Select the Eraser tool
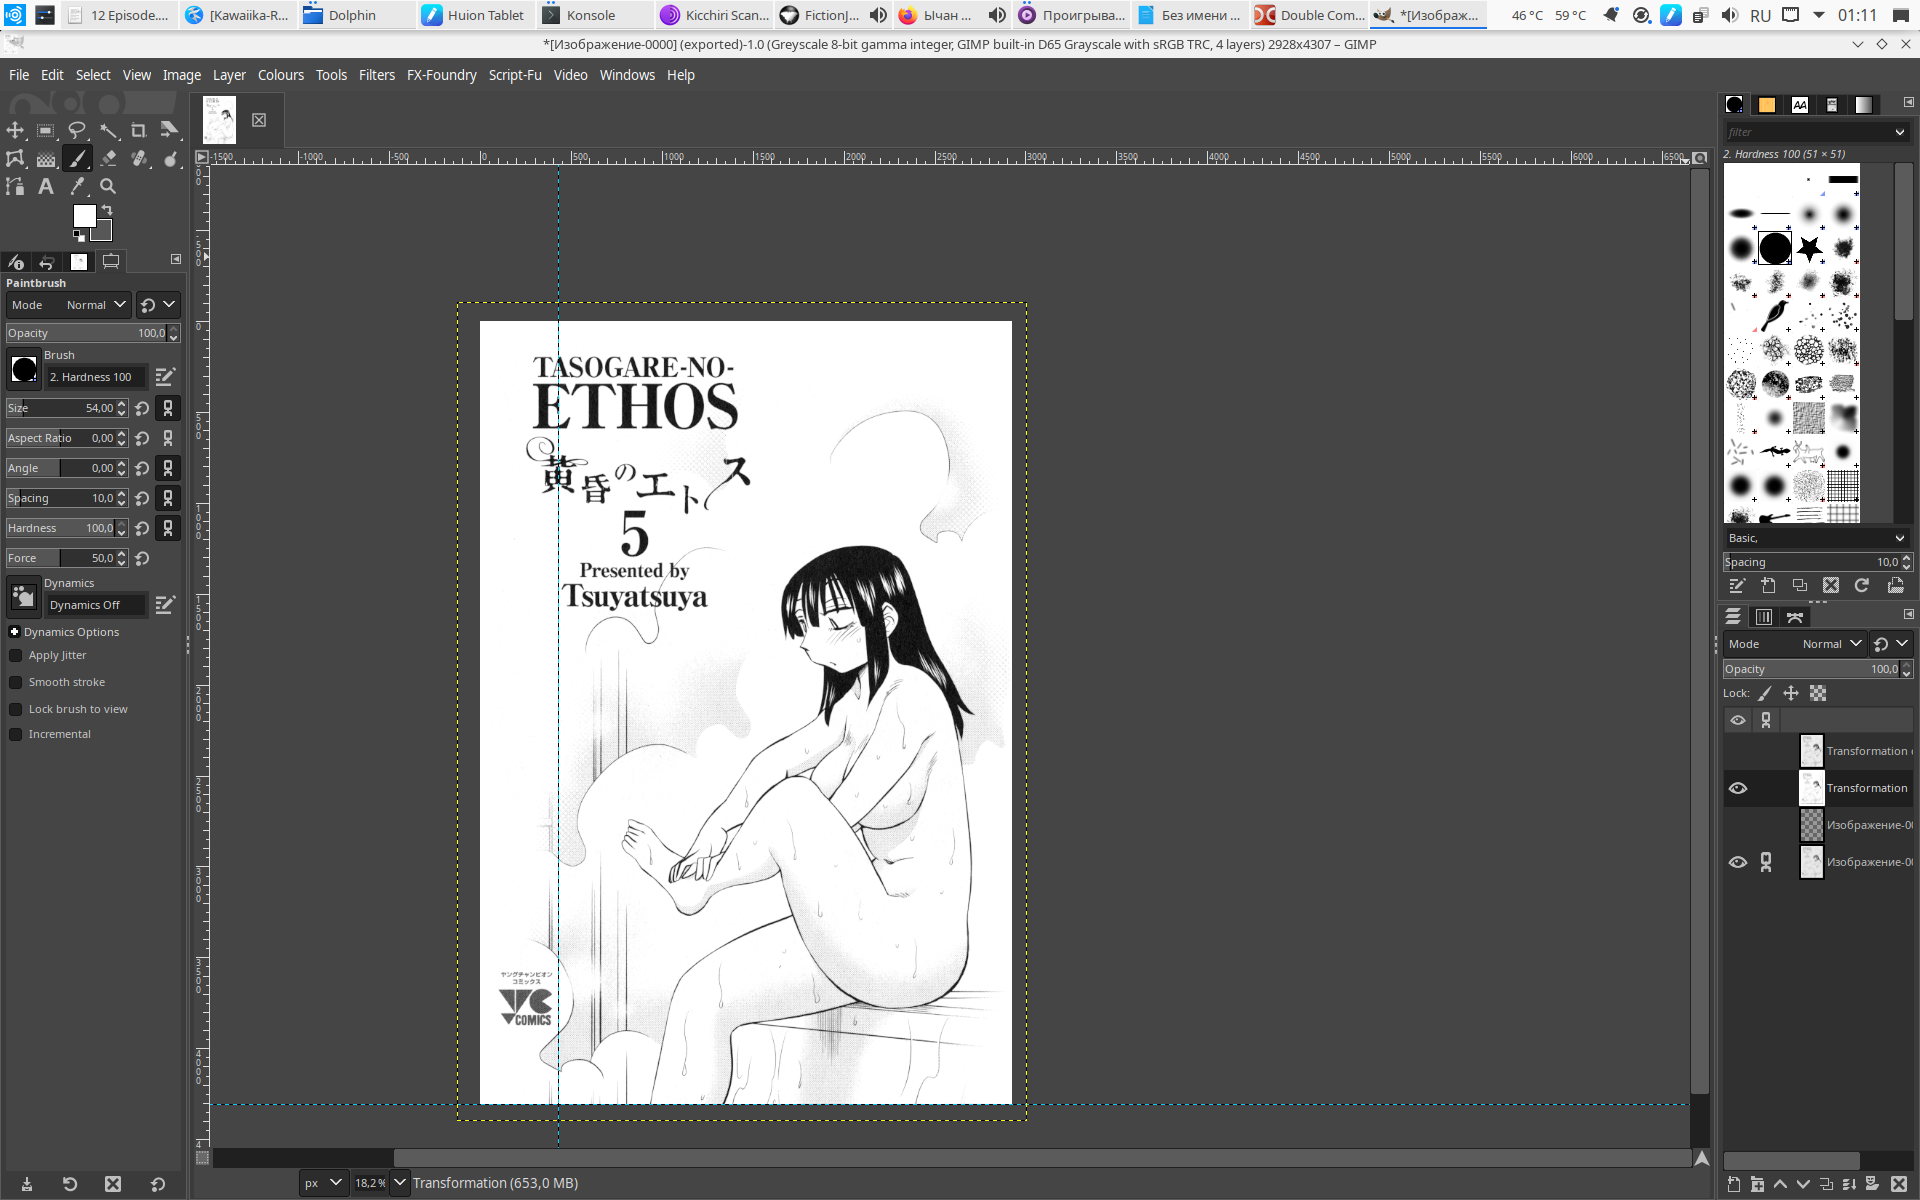Image resolution: width=1920 pixels, height=1200 pixels. click(x=108, y=158)
